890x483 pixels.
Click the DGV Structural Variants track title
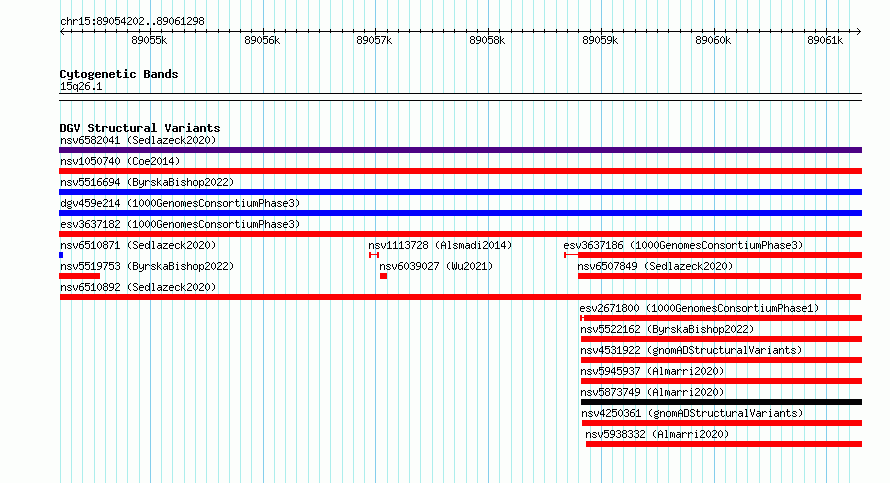(x=140, y=128)
